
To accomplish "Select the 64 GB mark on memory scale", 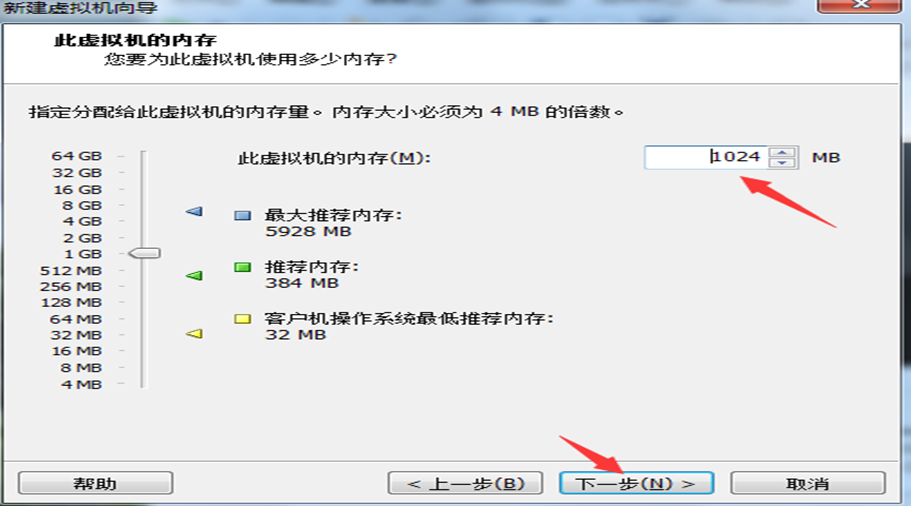I will point(77,156).
